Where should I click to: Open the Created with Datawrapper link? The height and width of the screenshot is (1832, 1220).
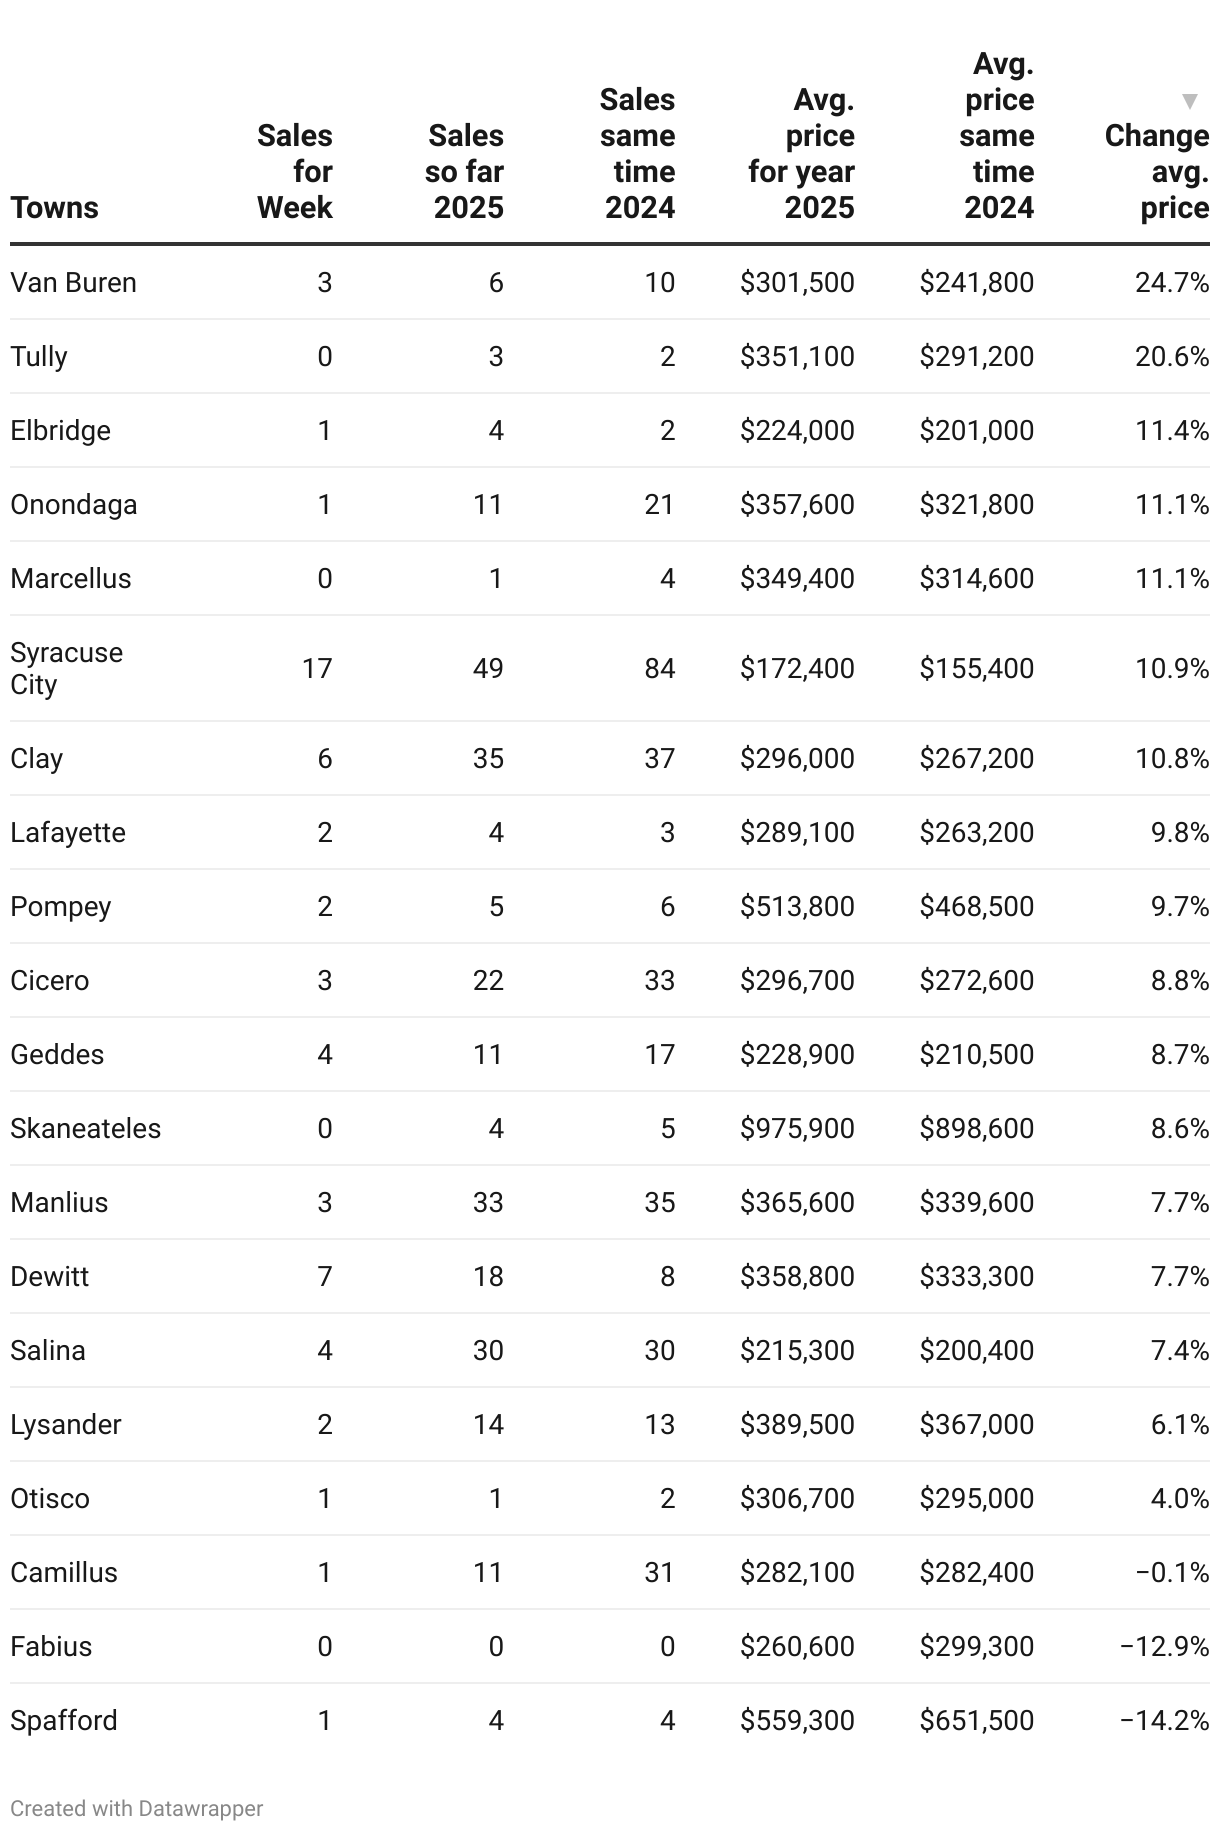coord(137,1808)
